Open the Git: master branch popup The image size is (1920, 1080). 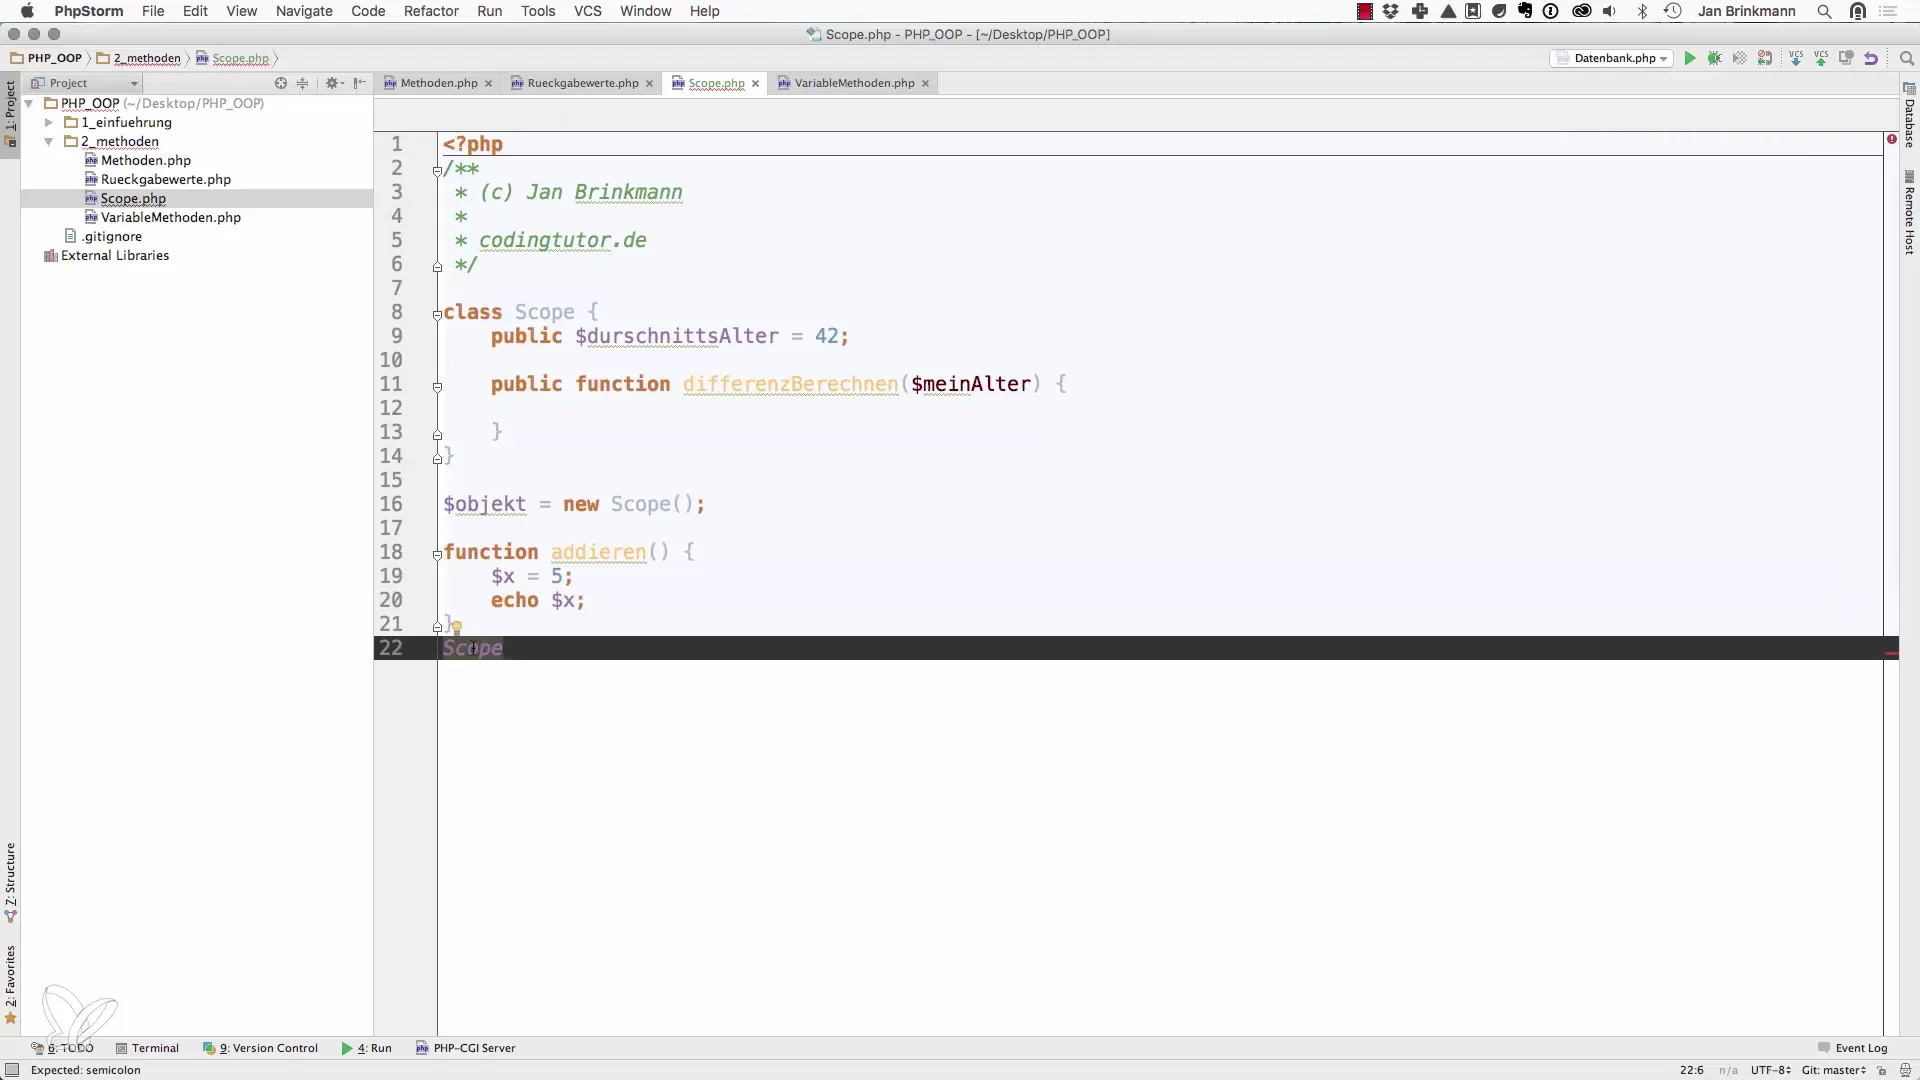(x=1834, y=1070)
